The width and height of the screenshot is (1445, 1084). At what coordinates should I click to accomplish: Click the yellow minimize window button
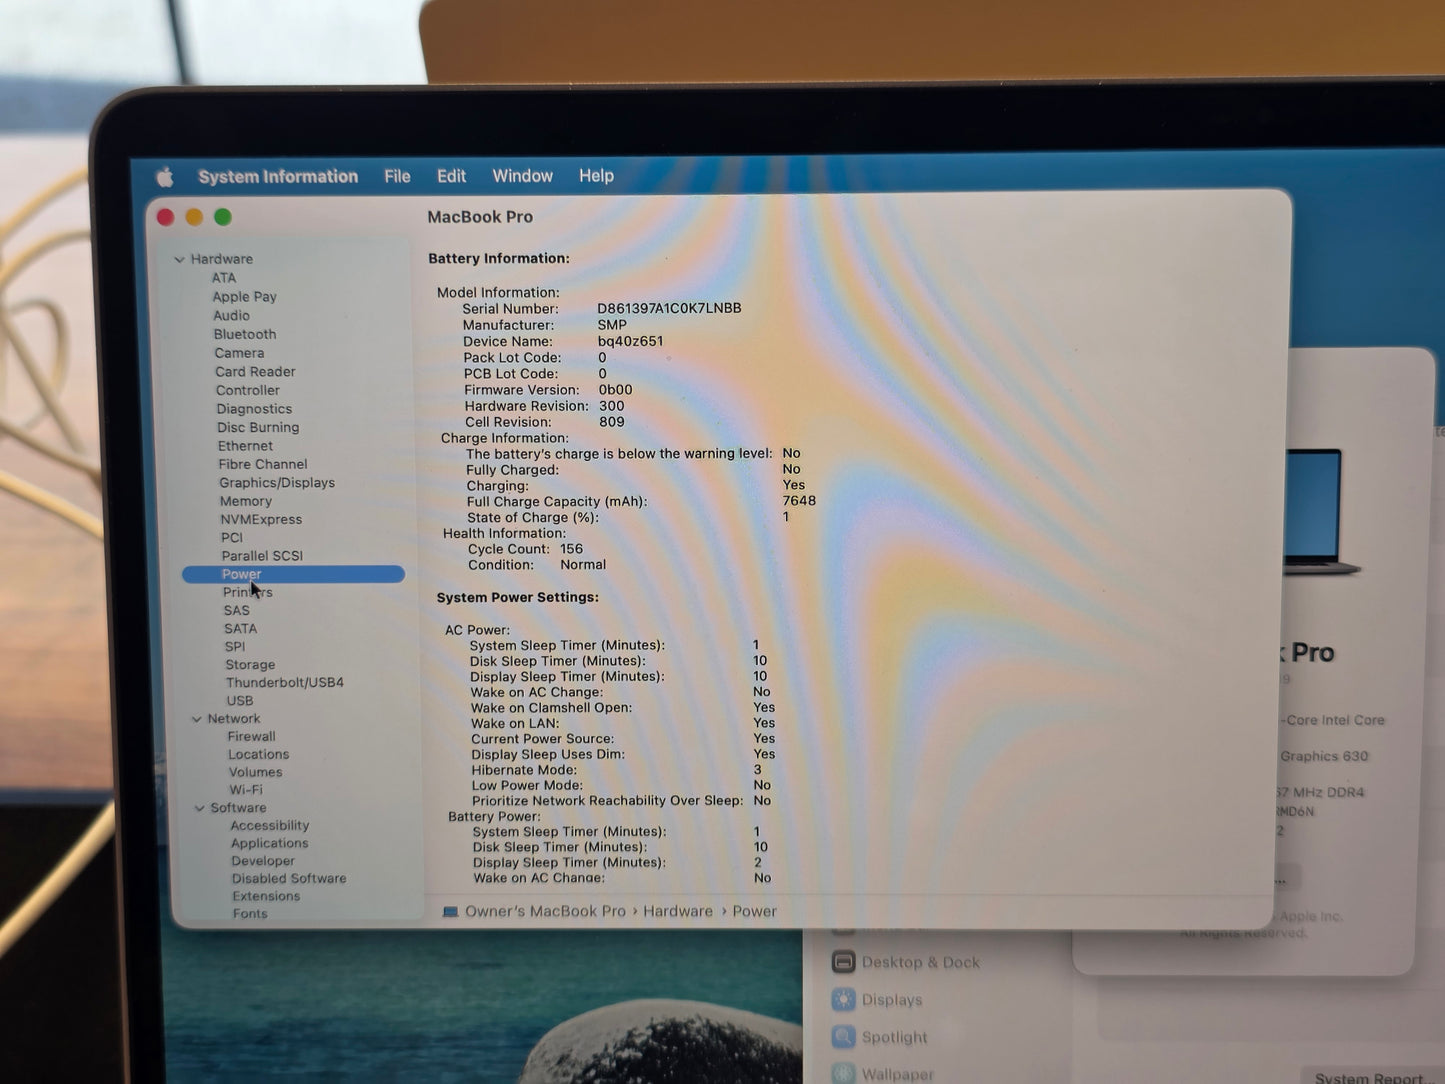tap(194, 217)
